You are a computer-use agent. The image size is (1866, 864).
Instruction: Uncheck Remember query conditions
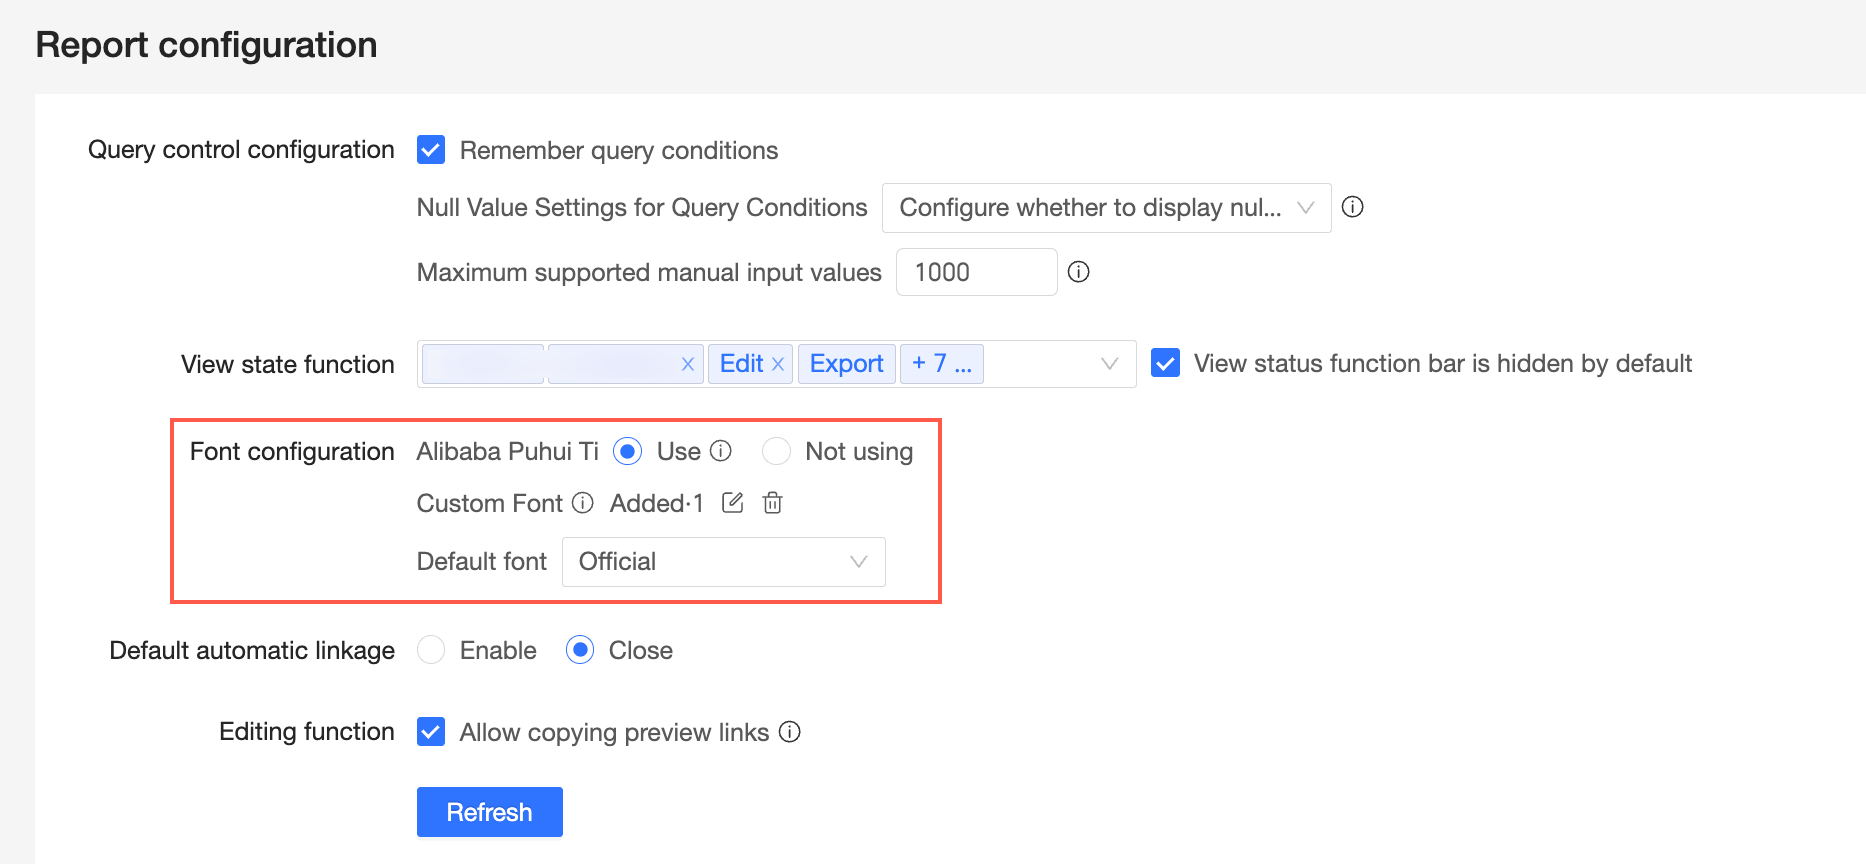coord(431,150)
